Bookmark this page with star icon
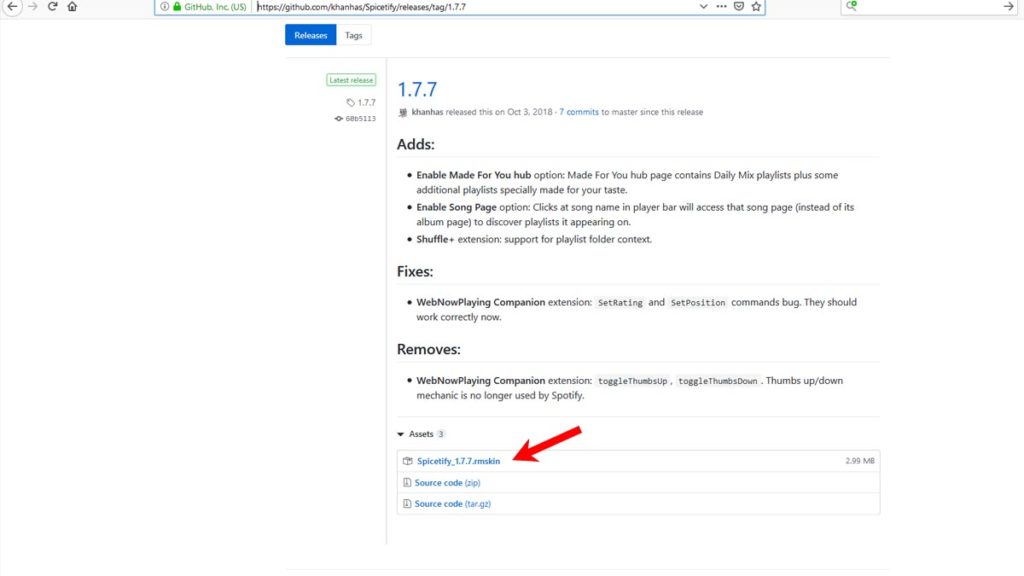This screenshot has height=576, width=1024. 756,7
